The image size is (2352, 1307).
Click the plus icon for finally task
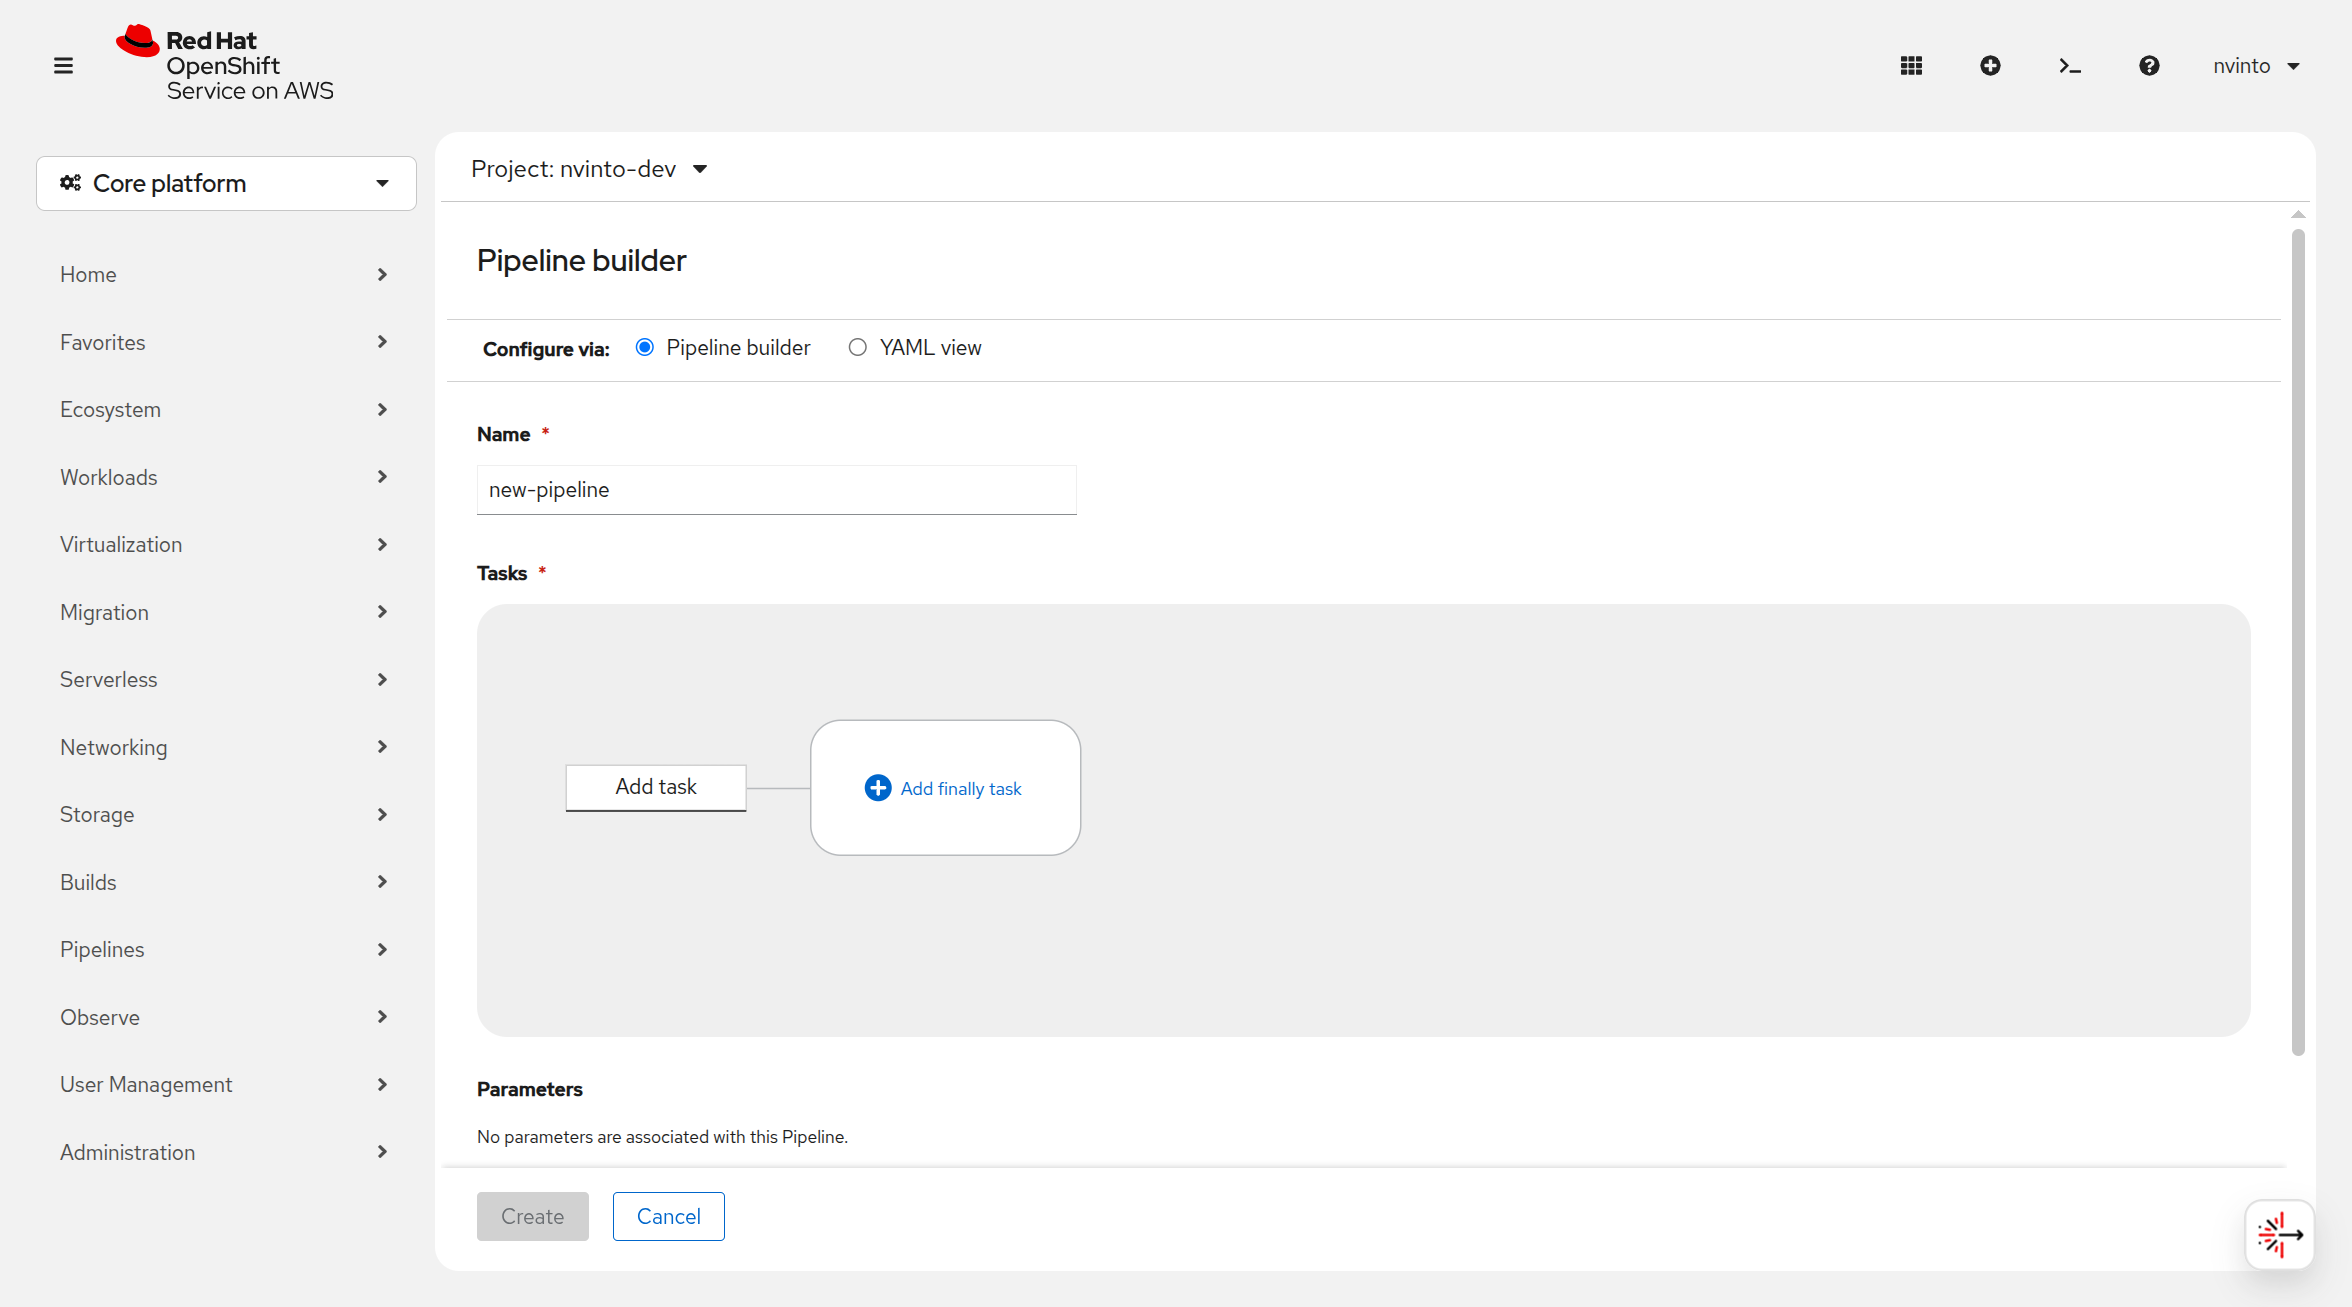point(878,788)
